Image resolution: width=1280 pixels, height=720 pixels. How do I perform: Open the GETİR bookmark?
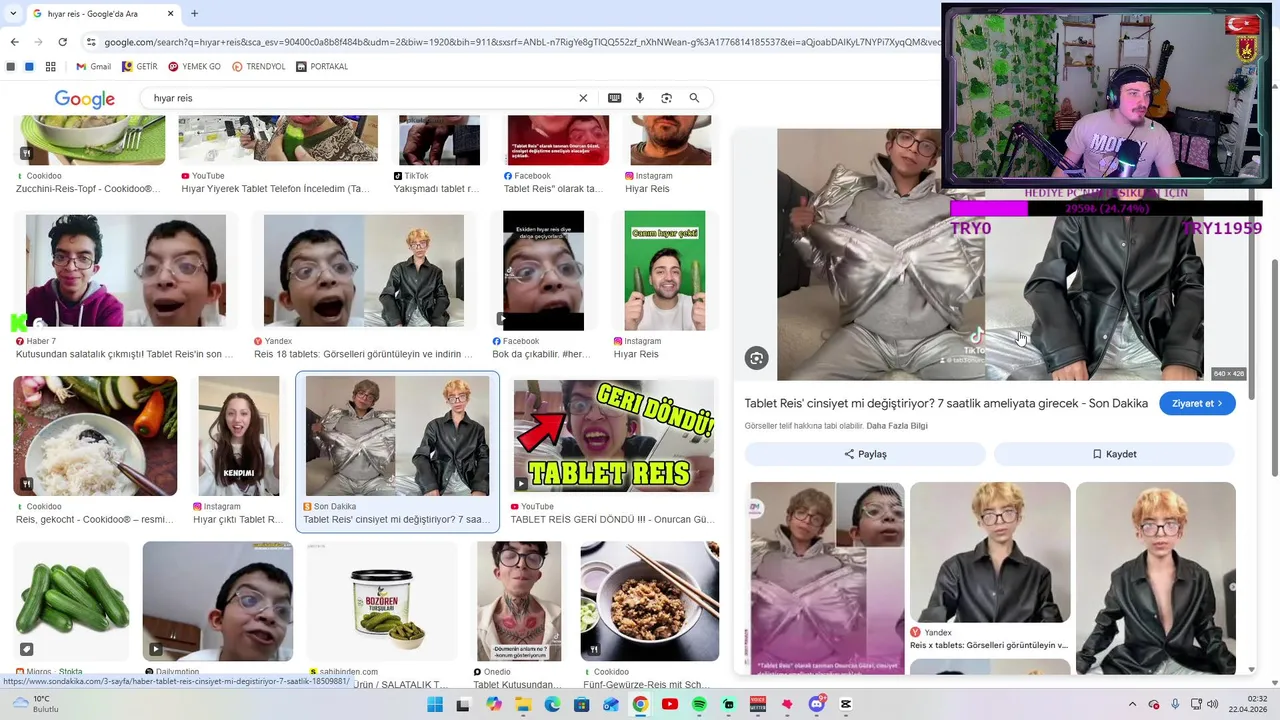coord(140,67)
